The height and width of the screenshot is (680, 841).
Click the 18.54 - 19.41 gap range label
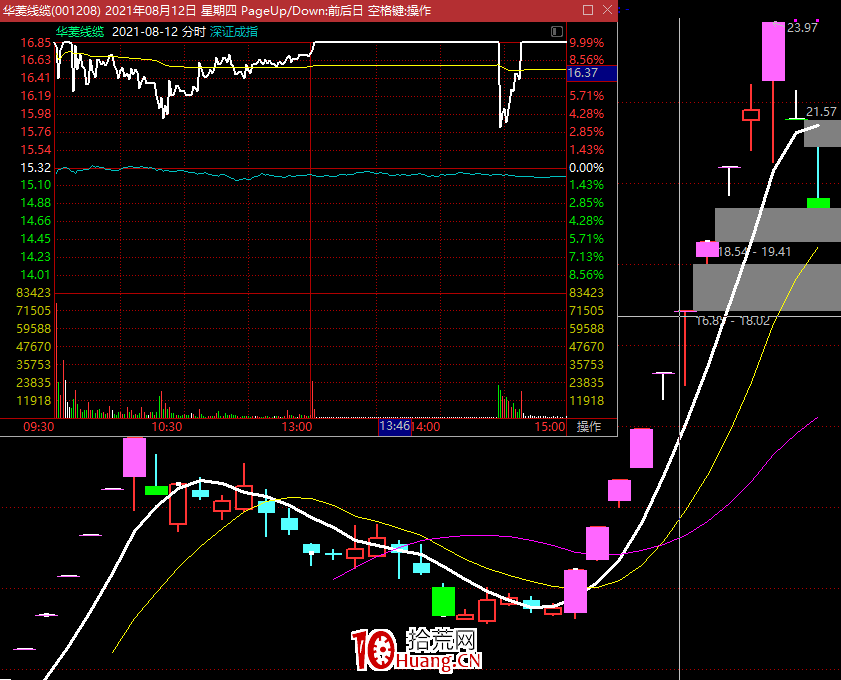[754, 252]
